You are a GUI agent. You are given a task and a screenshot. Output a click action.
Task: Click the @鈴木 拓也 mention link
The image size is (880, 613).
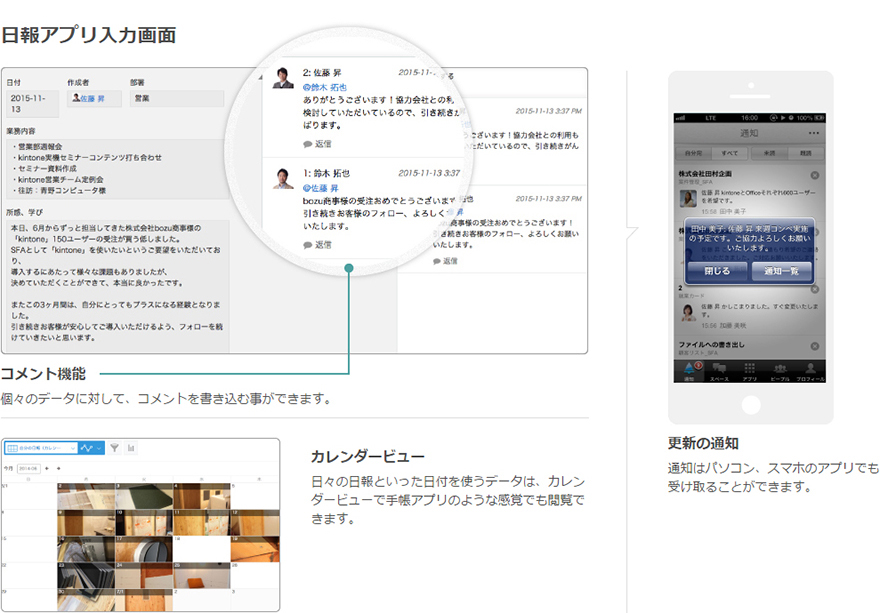(325, 88)
